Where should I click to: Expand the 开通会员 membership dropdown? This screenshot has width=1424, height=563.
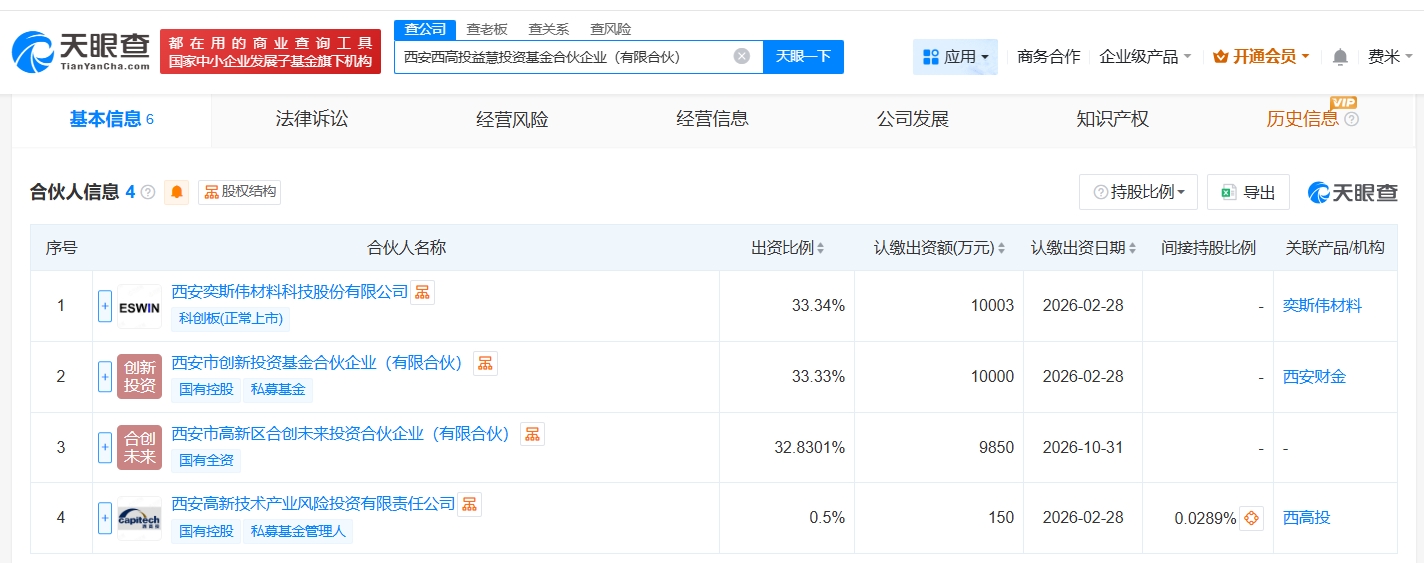click(1261, 57)
